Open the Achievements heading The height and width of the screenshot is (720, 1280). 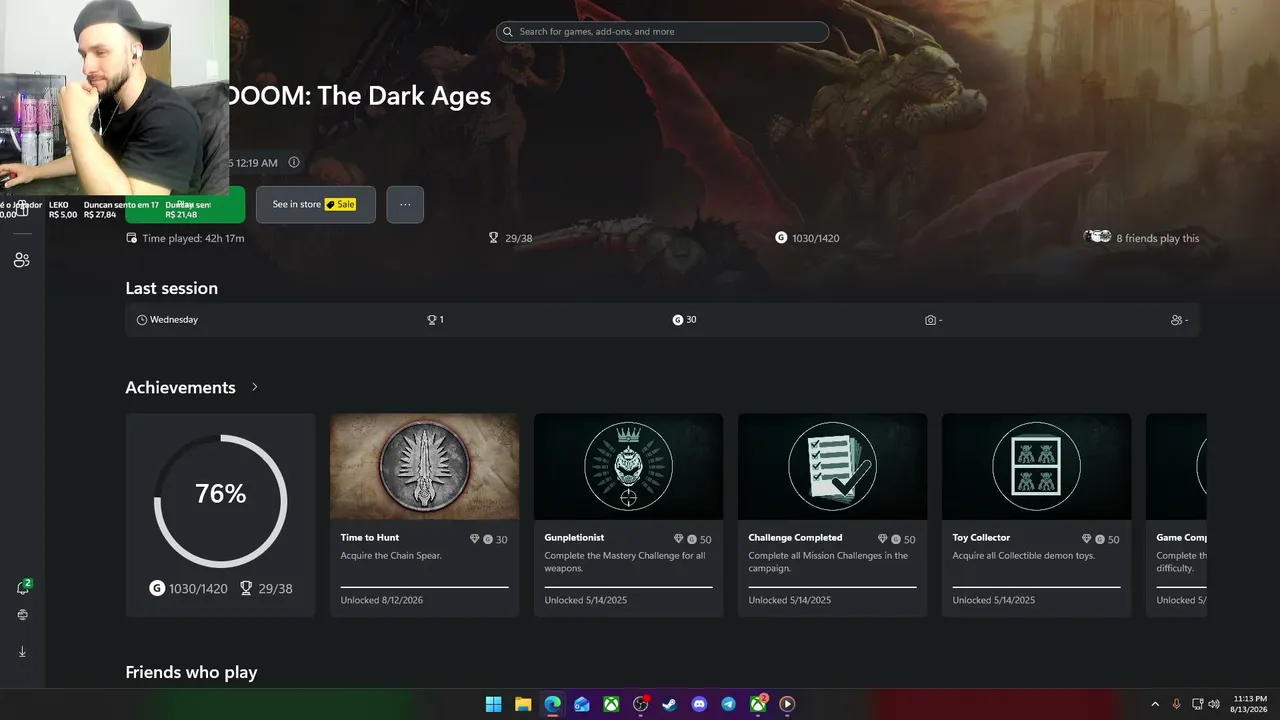click(x=180, y=387)
